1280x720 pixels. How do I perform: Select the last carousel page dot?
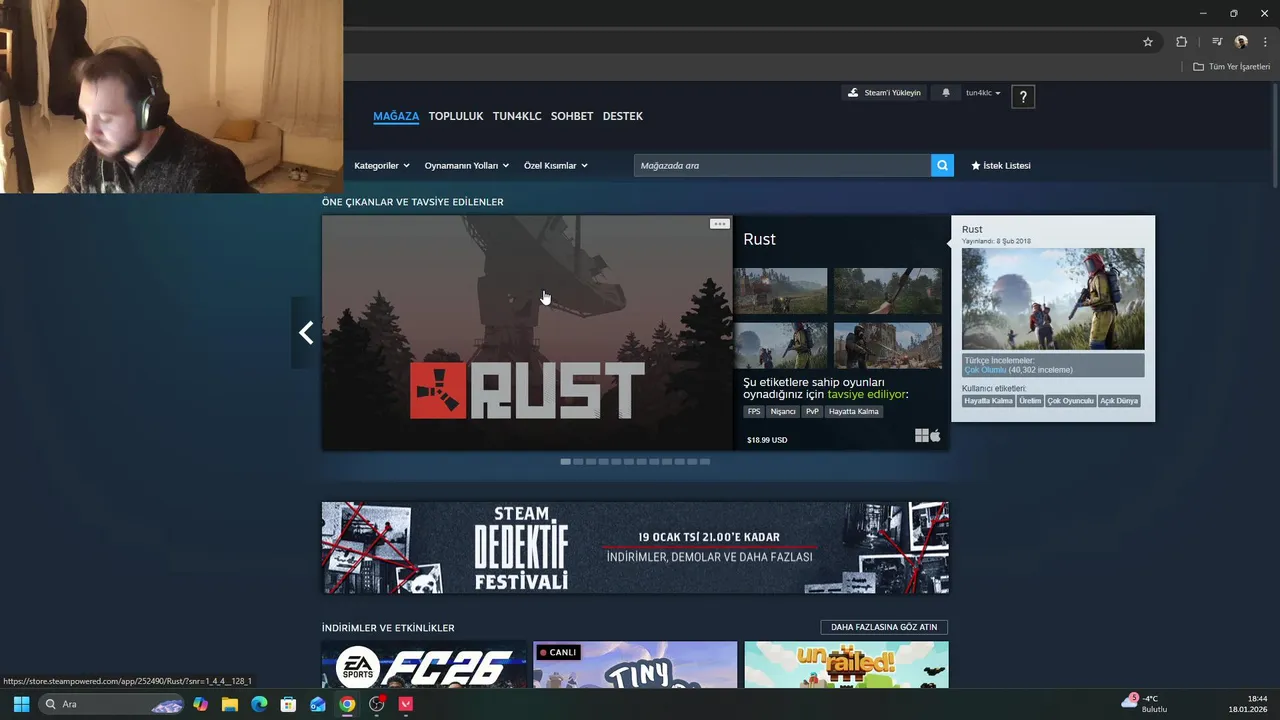(705, 462)
